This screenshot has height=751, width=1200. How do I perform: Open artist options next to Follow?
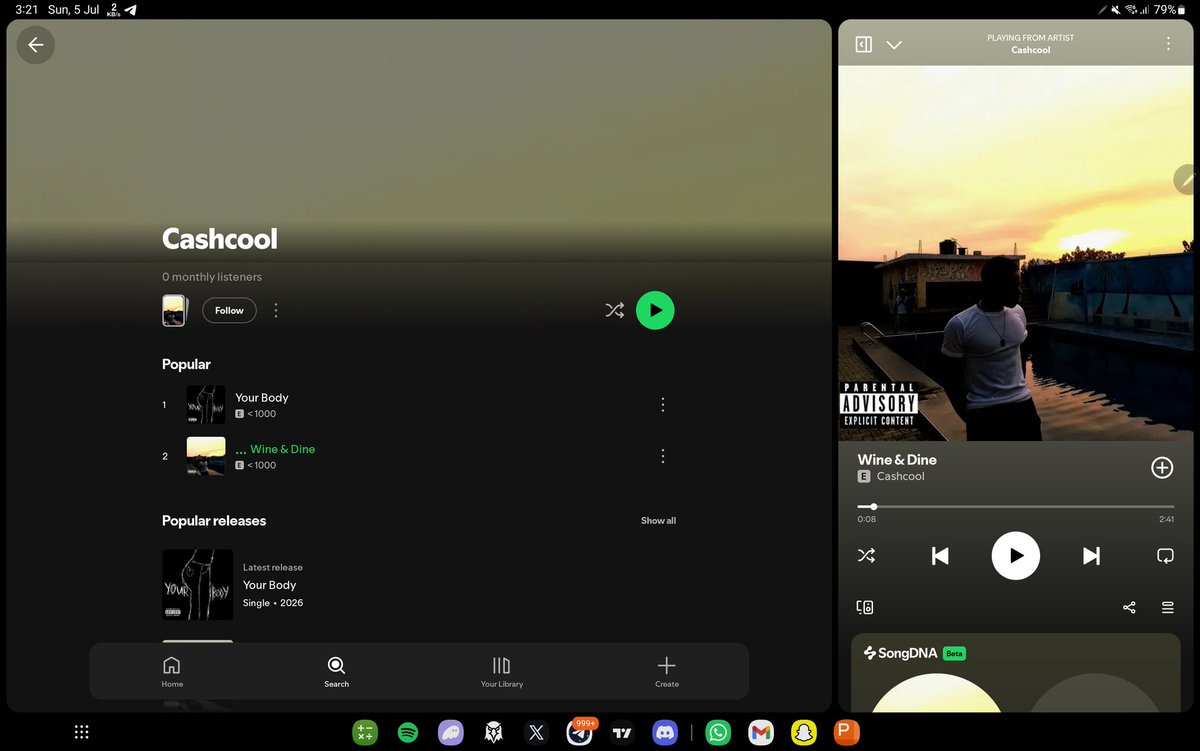(276, 311)
